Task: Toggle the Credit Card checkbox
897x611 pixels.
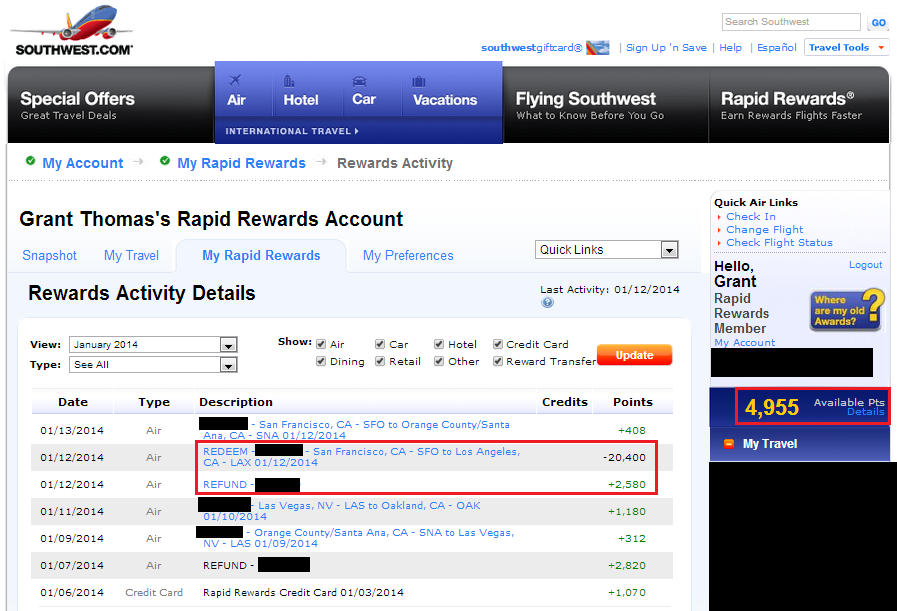Action: [x=498, y=344]
